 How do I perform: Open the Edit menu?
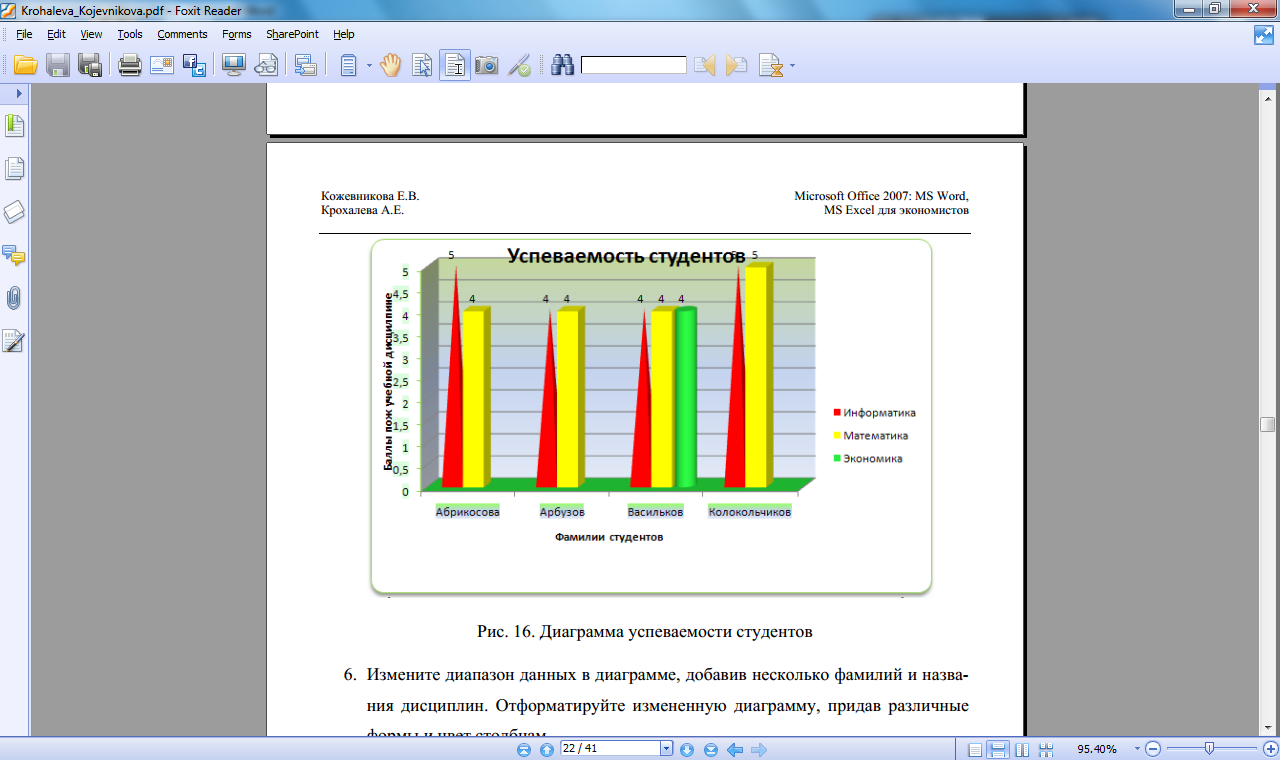(x=56, y=34)
